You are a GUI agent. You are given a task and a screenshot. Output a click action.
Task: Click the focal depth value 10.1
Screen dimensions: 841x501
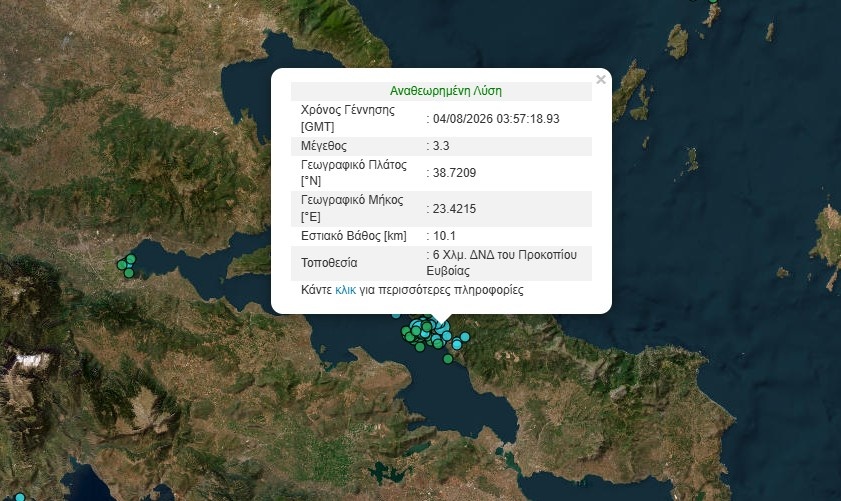pos(444,235)
